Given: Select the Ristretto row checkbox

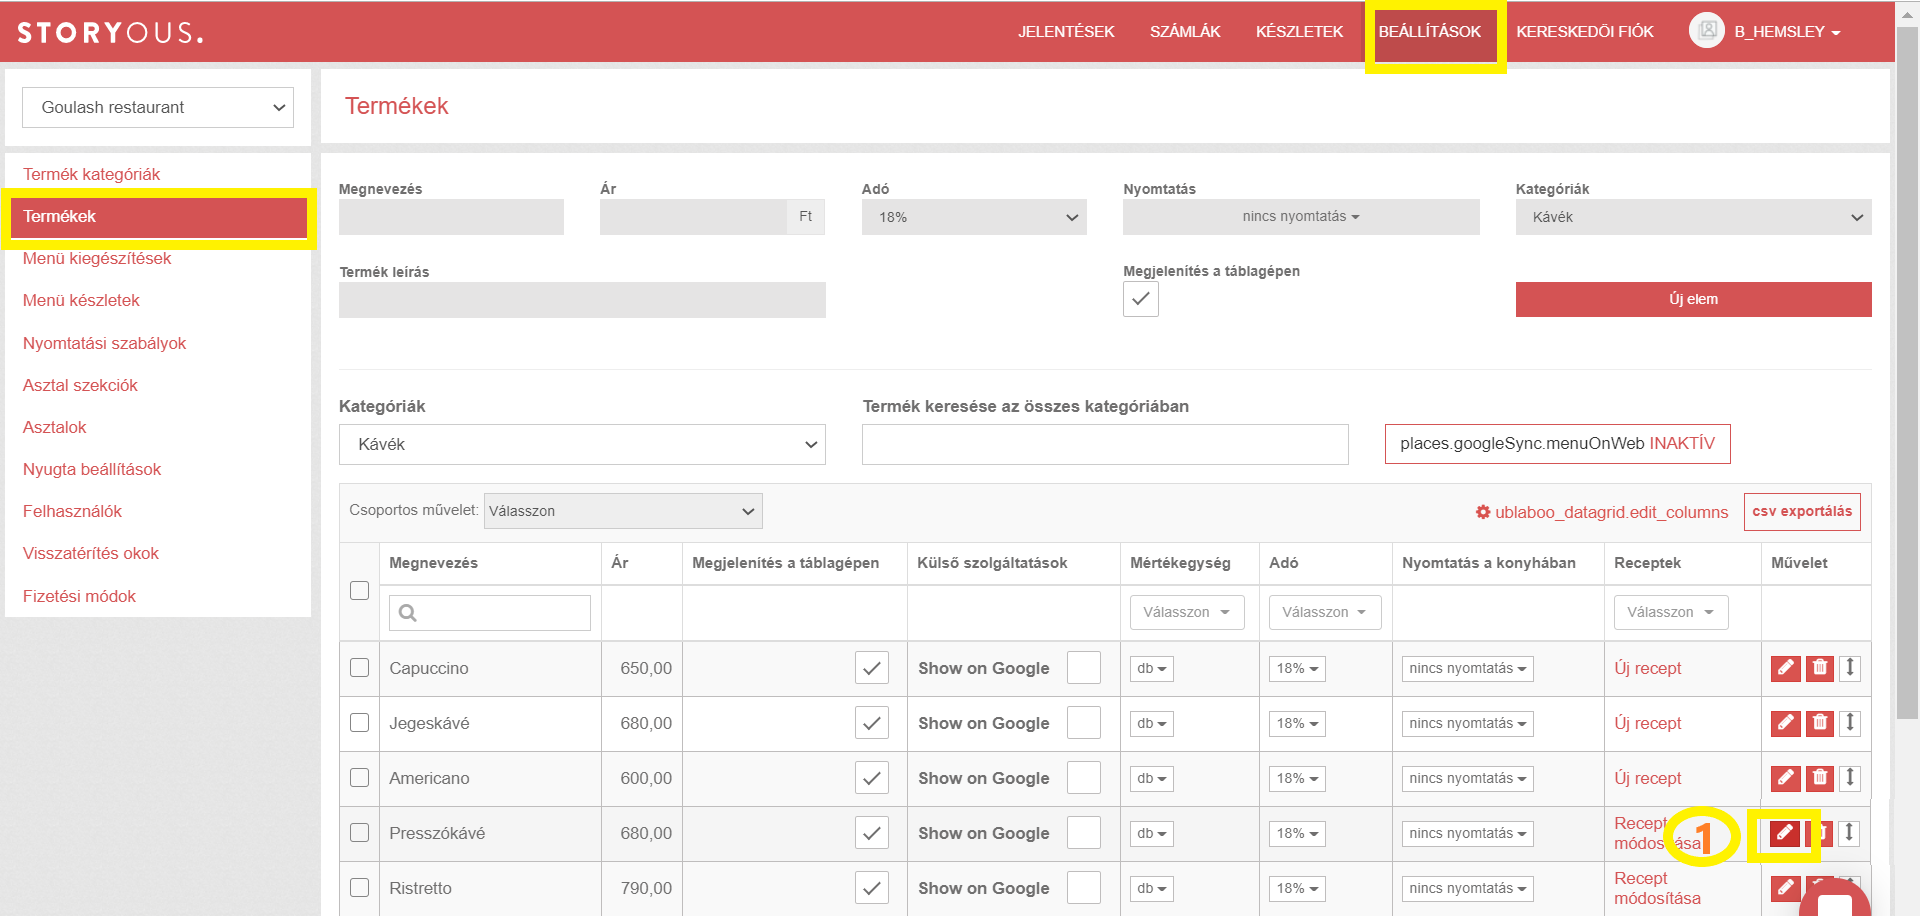Looking at the screenshot, I should pos(360,888).
